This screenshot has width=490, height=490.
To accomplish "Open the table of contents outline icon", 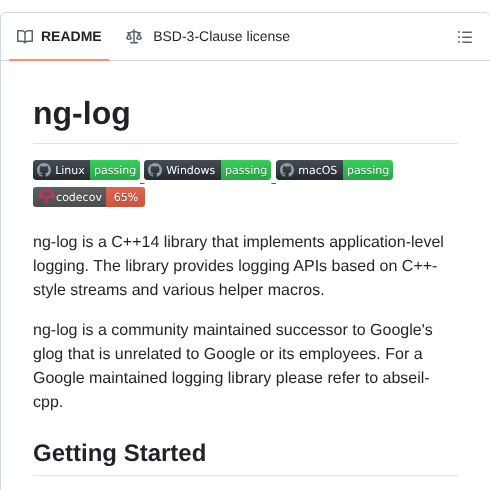I will [x=465, y=37].
